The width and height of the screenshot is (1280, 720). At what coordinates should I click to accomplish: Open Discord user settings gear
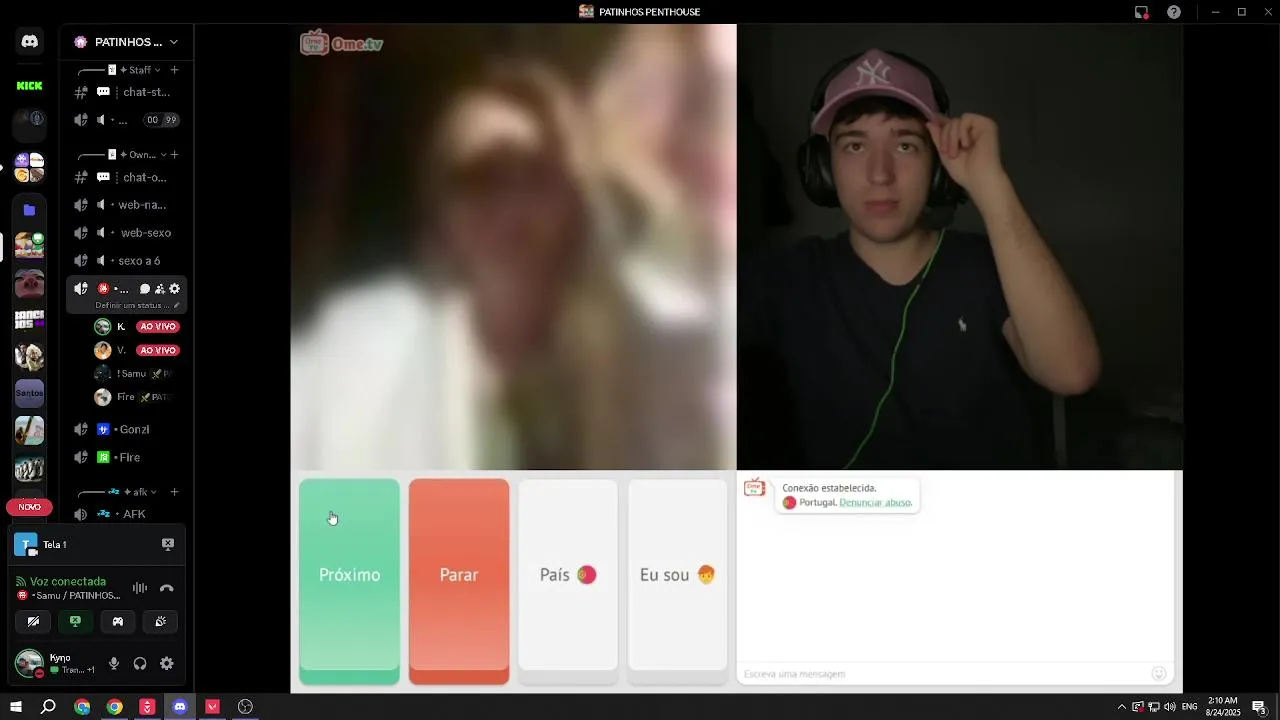click(167, 663)
